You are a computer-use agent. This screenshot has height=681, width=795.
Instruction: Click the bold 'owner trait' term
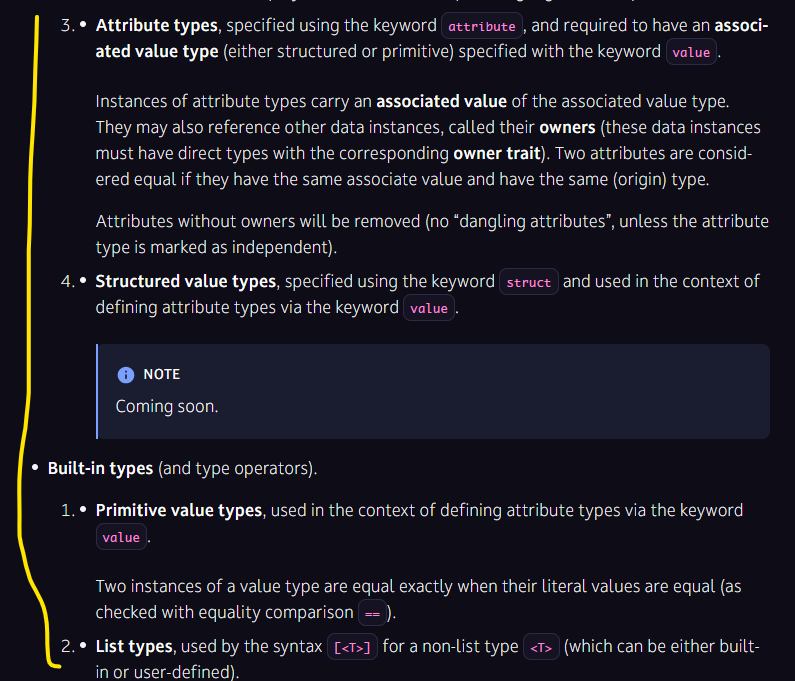pyautogui.click(x=497, y=153)
